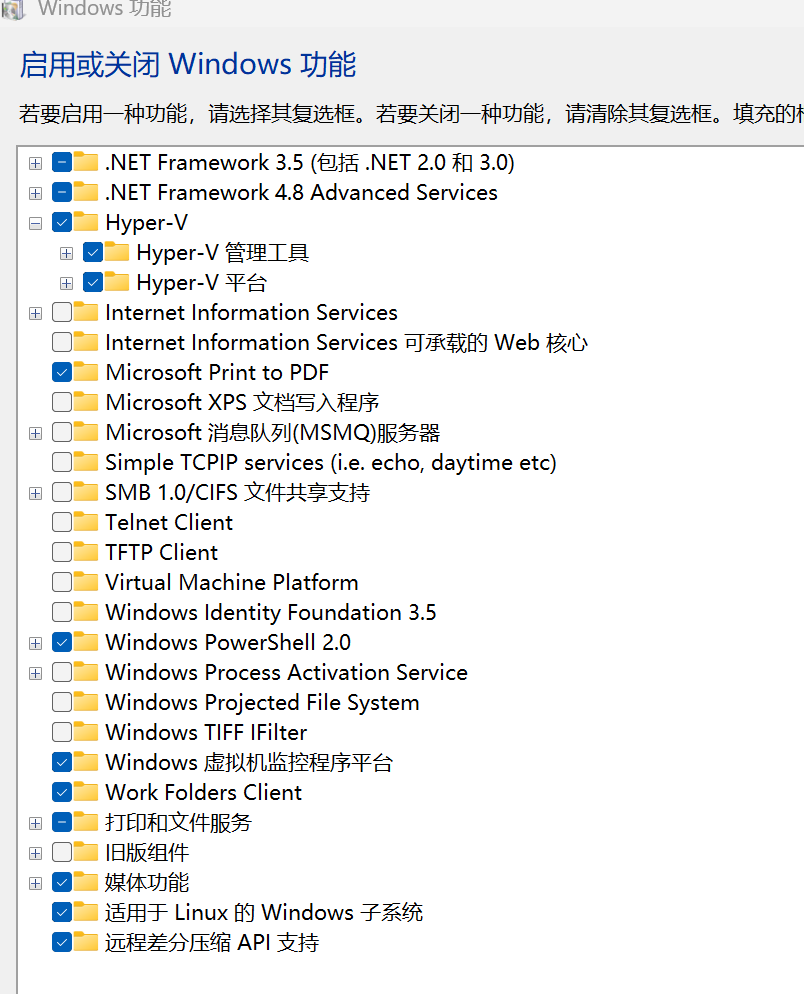Uncheck Work Folders Client checkbox
This screenshot has width=804, height=994.
point(62,792)
